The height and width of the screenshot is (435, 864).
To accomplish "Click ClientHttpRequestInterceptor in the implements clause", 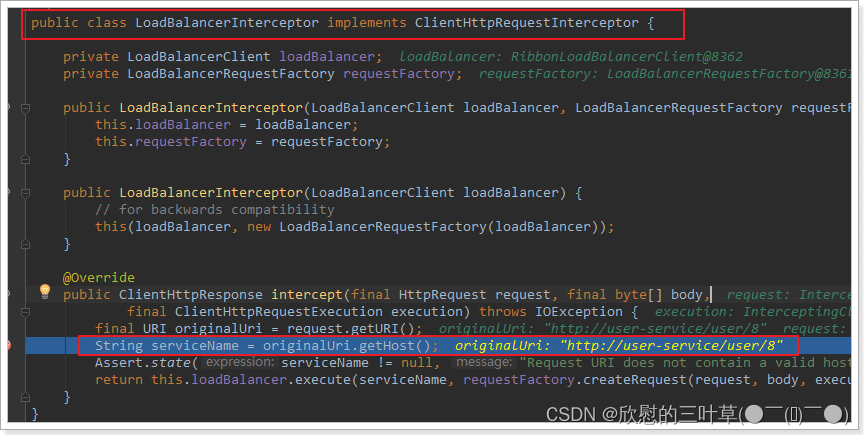I will click(x=527, y=23).
